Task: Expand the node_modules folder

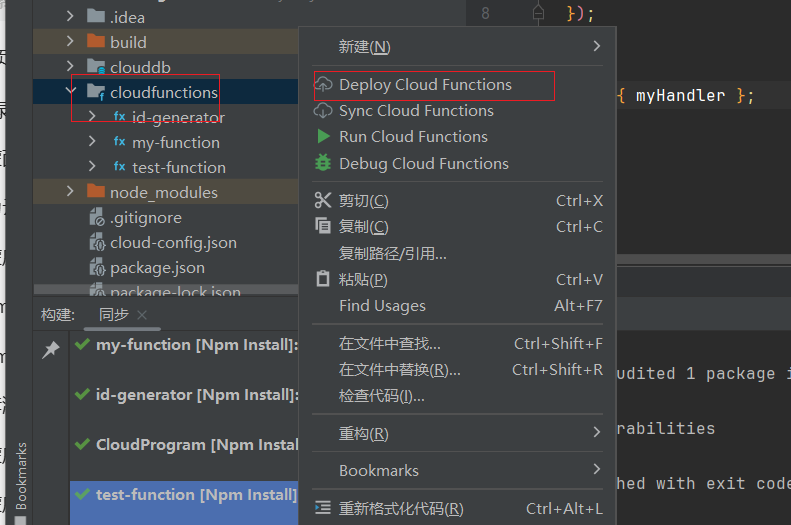Action: [x=70, y=192]
